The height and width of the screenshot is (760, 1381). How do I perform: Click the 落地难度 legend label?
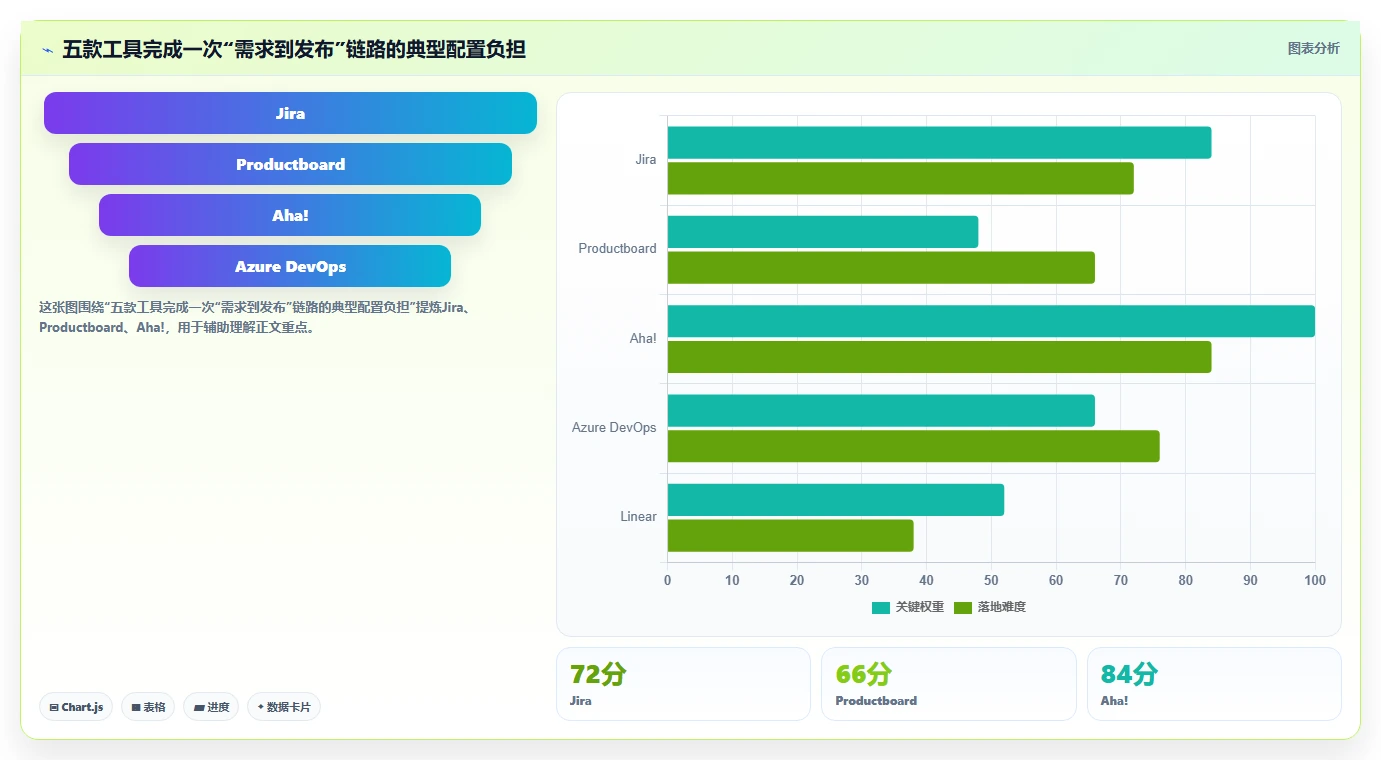click(x=1002, y=607)
